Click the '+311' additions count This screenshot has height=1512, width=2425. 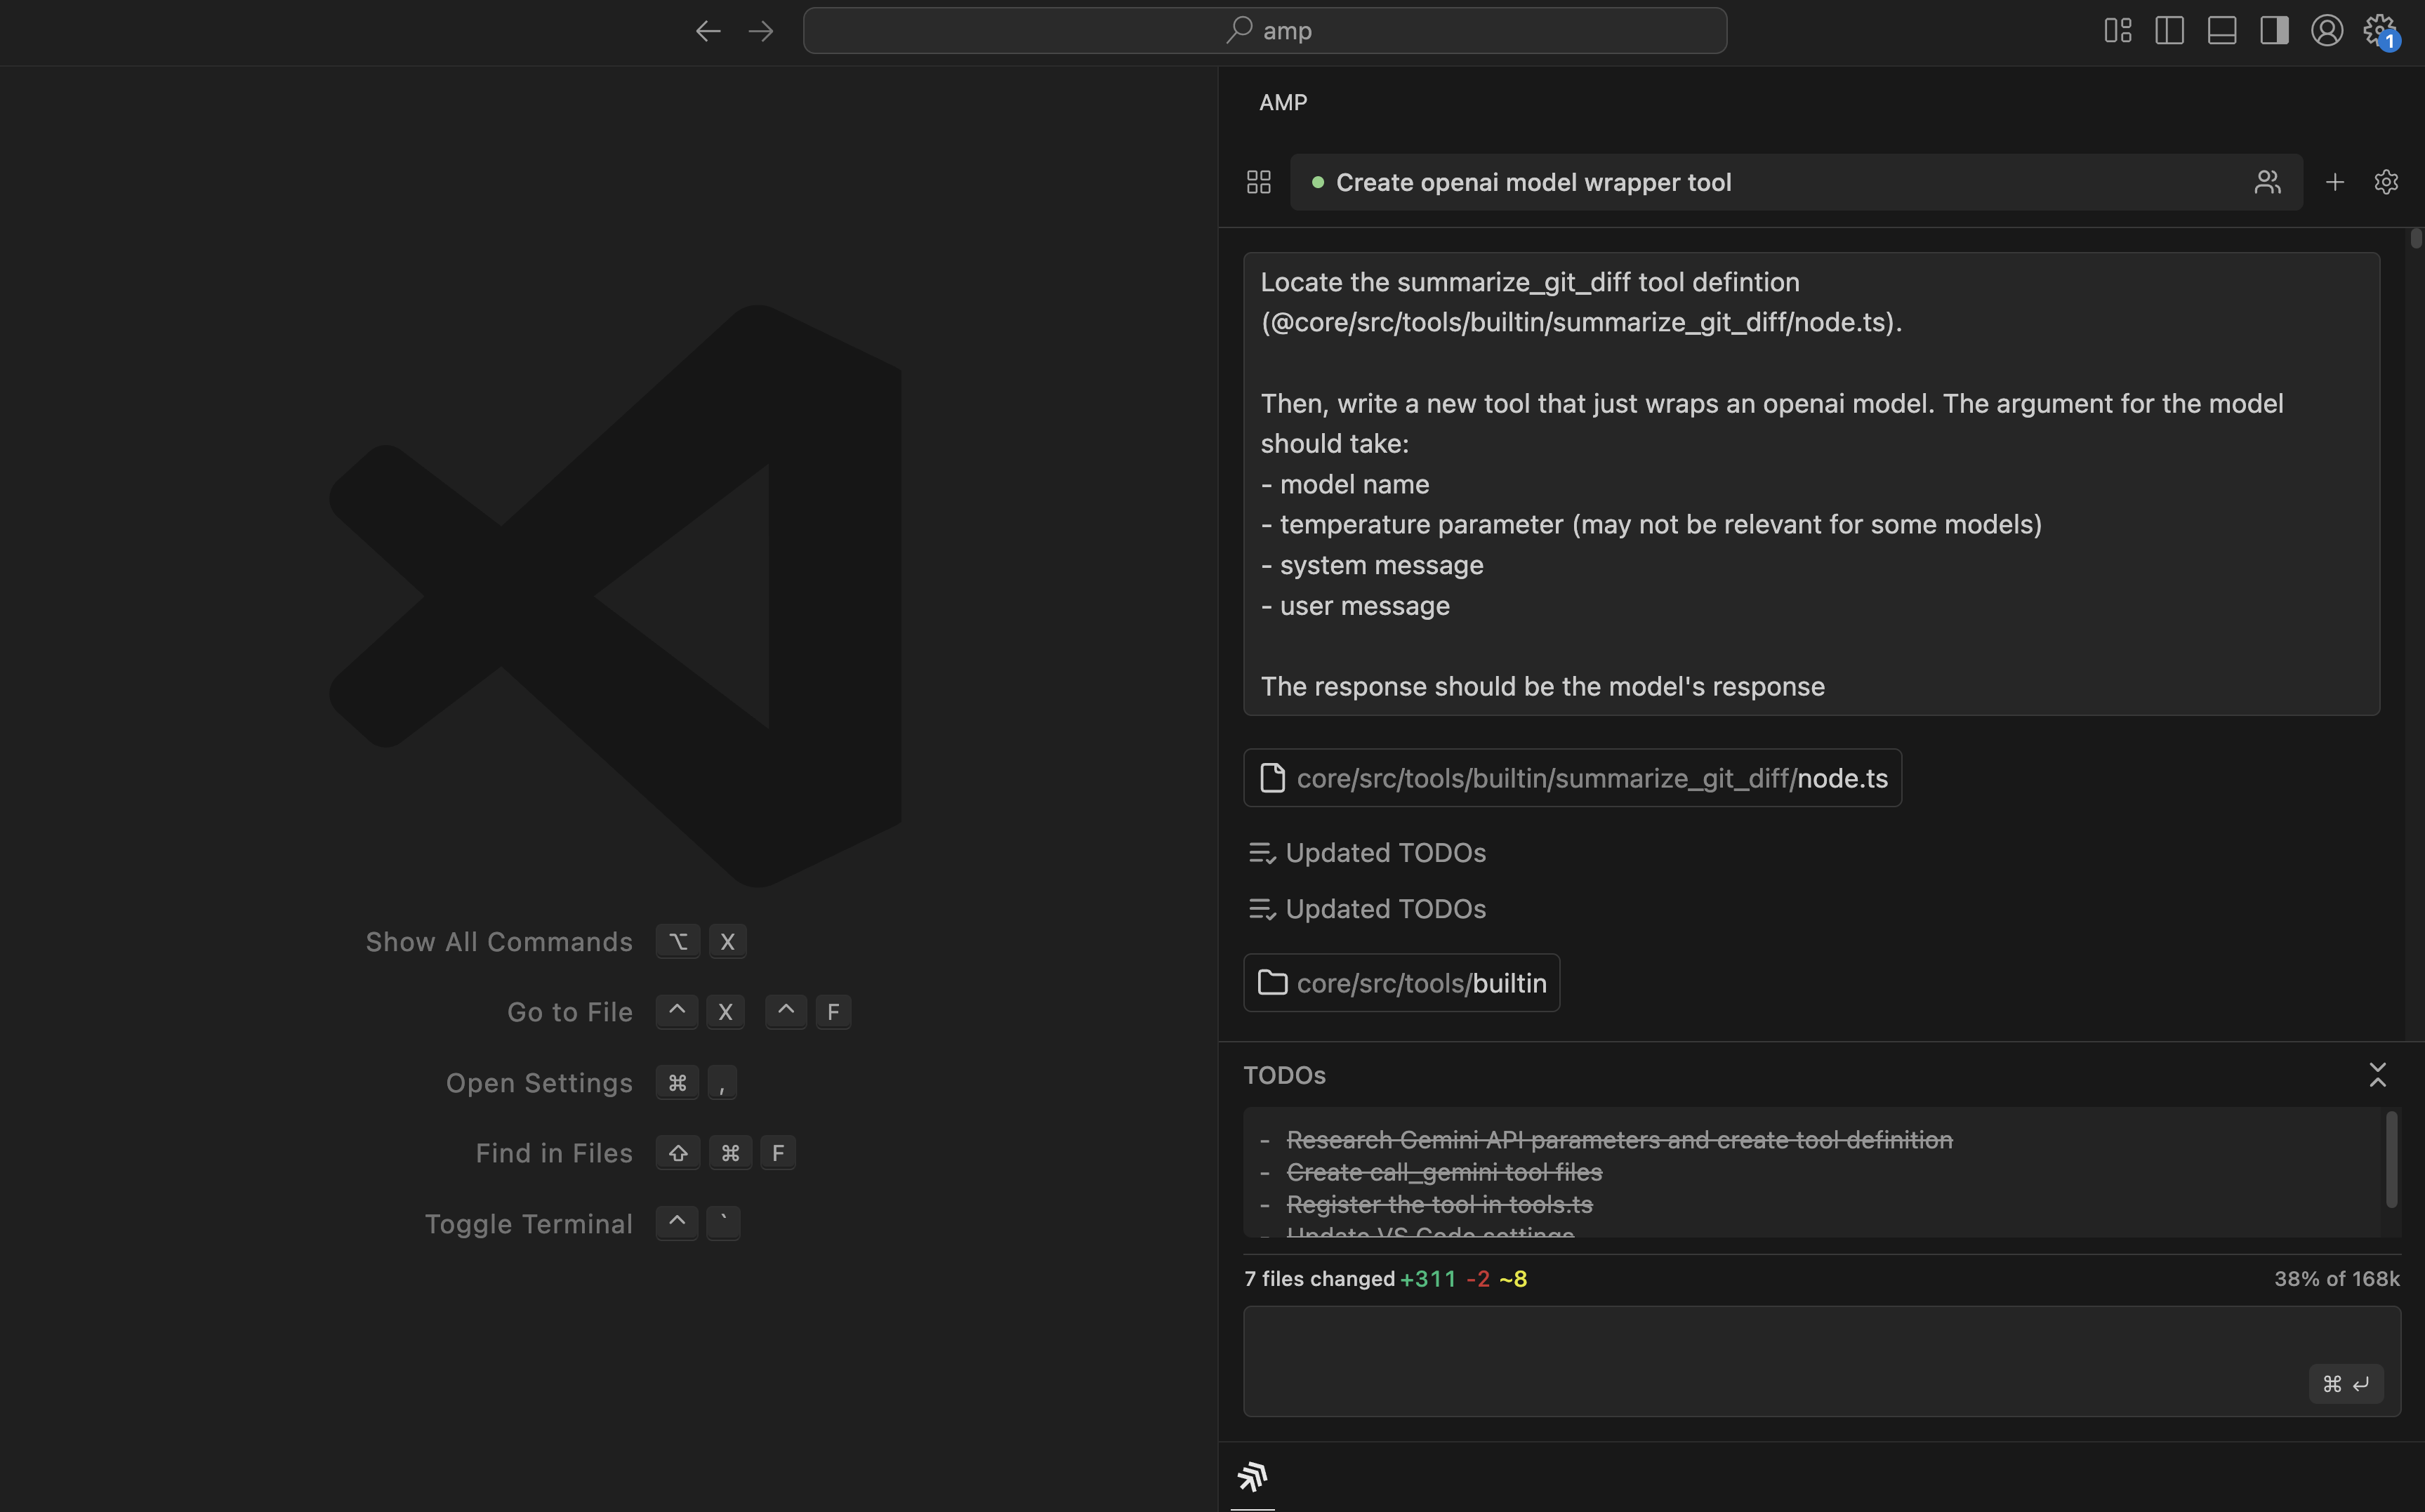(1428, 1279)
